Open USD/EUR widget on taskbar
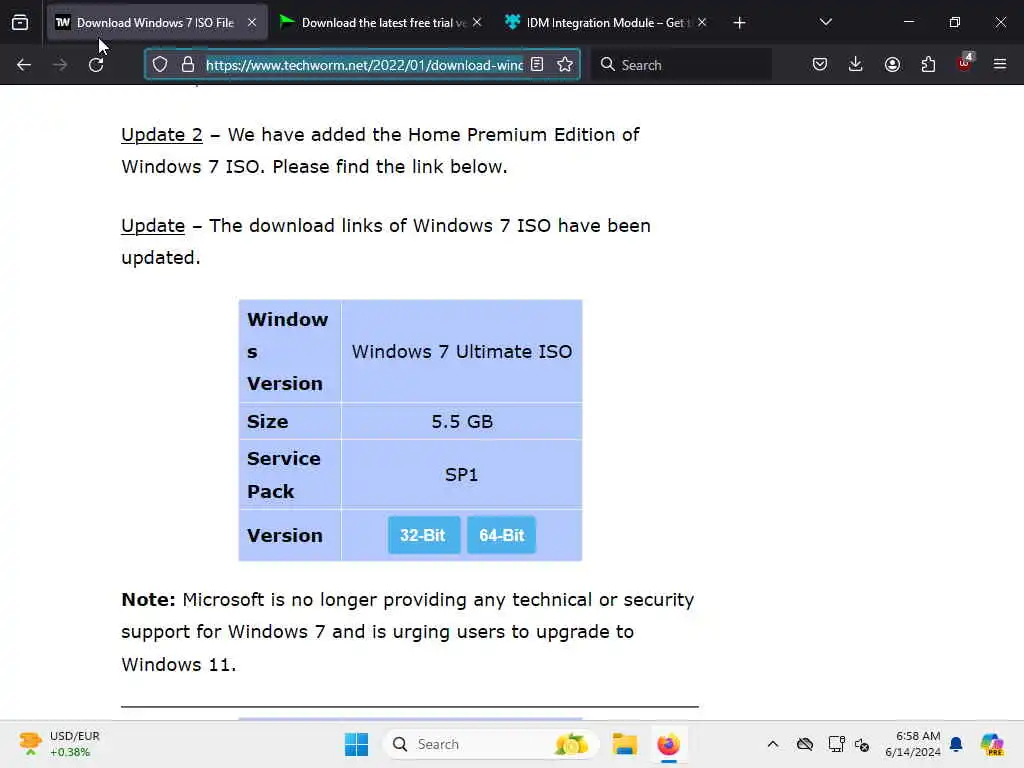 [59, 744]
